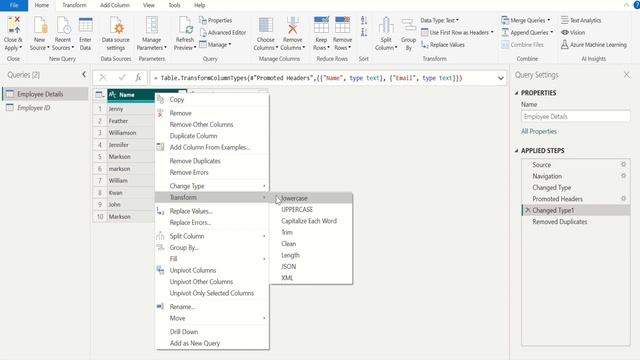Select Capitalize Each Word
Image resolution: width=640 pixels, height=360 pixels.
(x=311, y=221)
